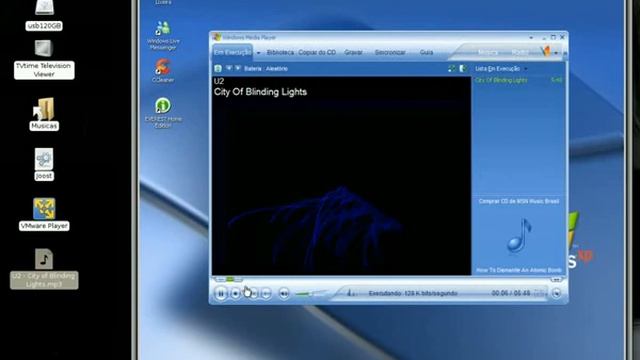Click How To Dismantle An Atomic Bomb link
The width and height of the screenshot is (640, 360).
coord(519,270)
